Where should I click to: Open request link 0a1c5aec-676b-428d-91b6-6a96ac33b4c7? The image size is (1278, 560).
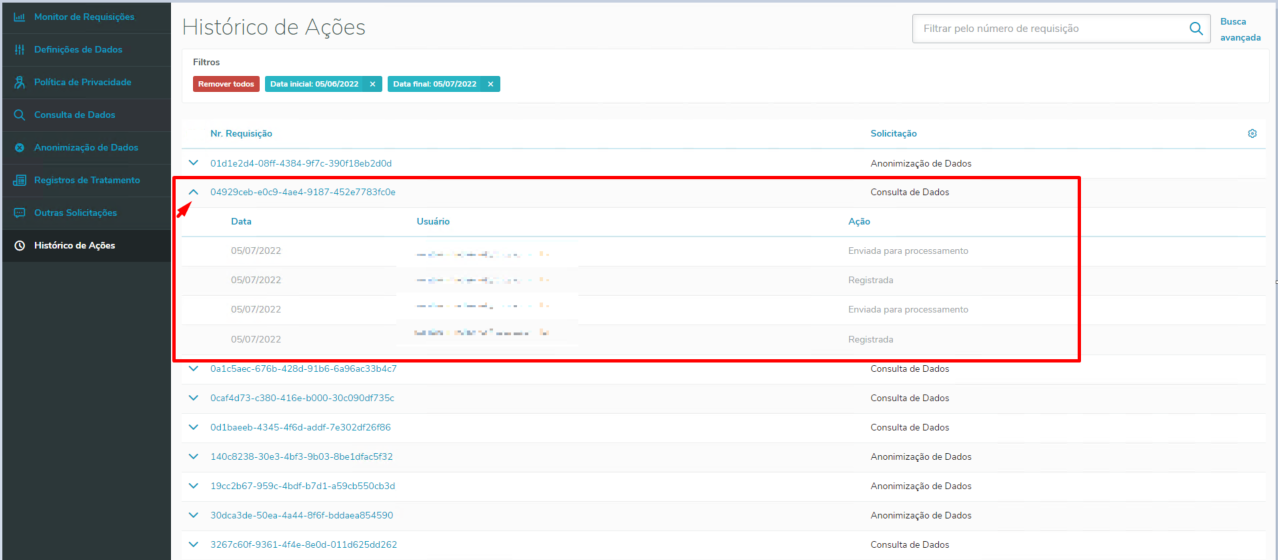304,369
